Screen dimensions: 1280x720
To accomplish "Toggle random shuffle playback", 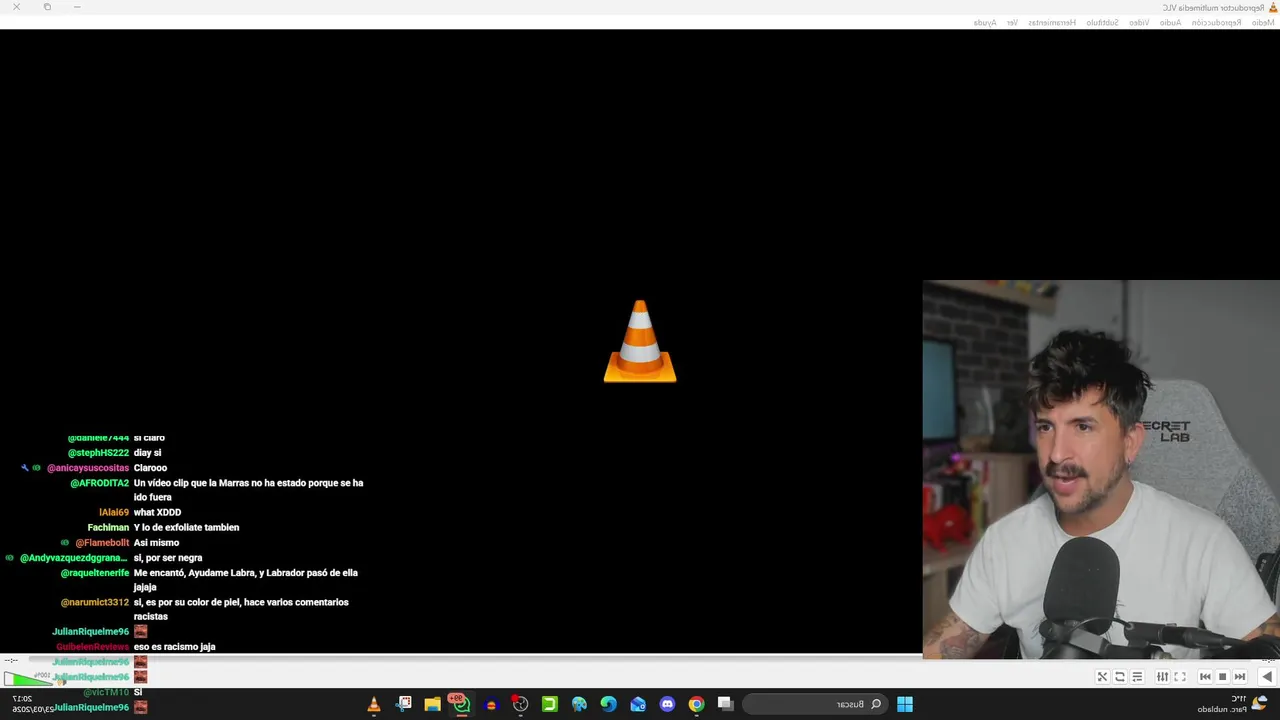I will [1102, 677].
